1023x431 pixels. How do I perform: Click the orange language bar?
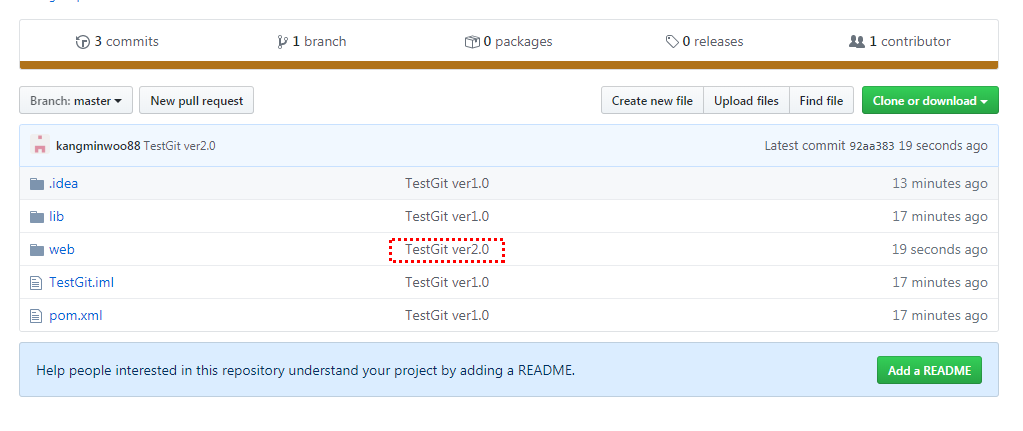point(509,65)
